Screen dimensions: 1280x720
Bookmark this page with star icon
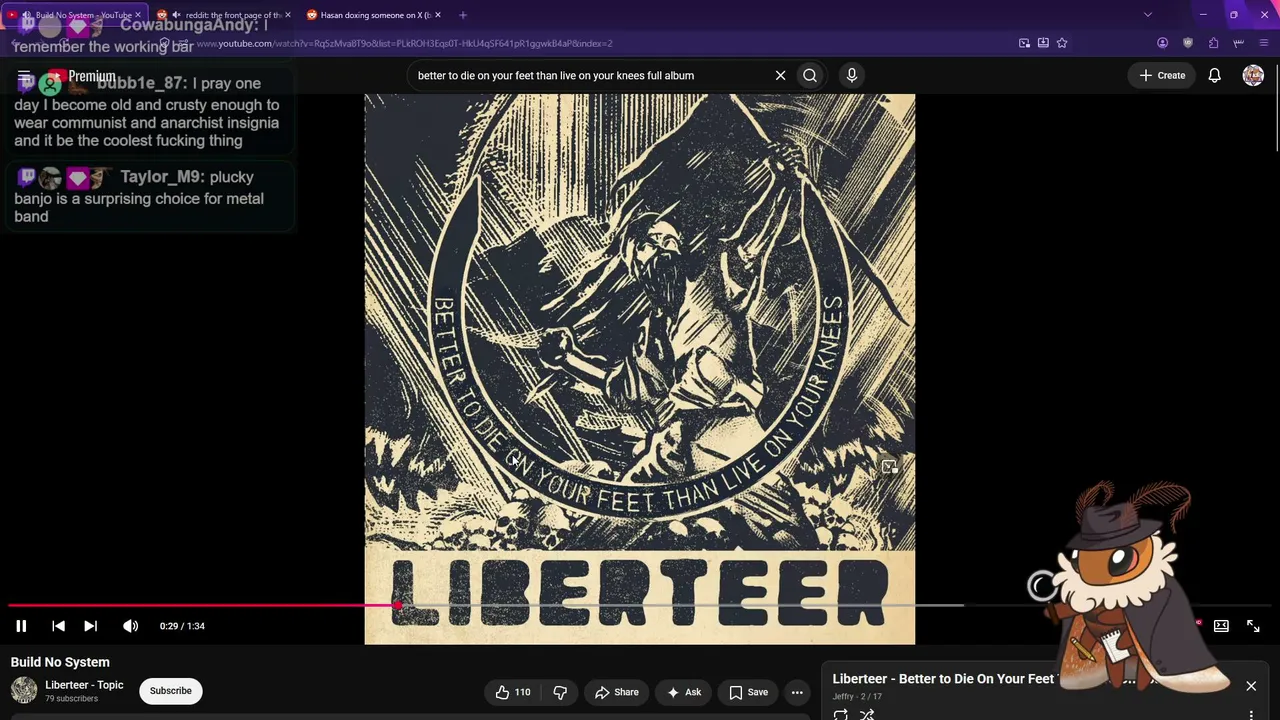point(1062,43)
